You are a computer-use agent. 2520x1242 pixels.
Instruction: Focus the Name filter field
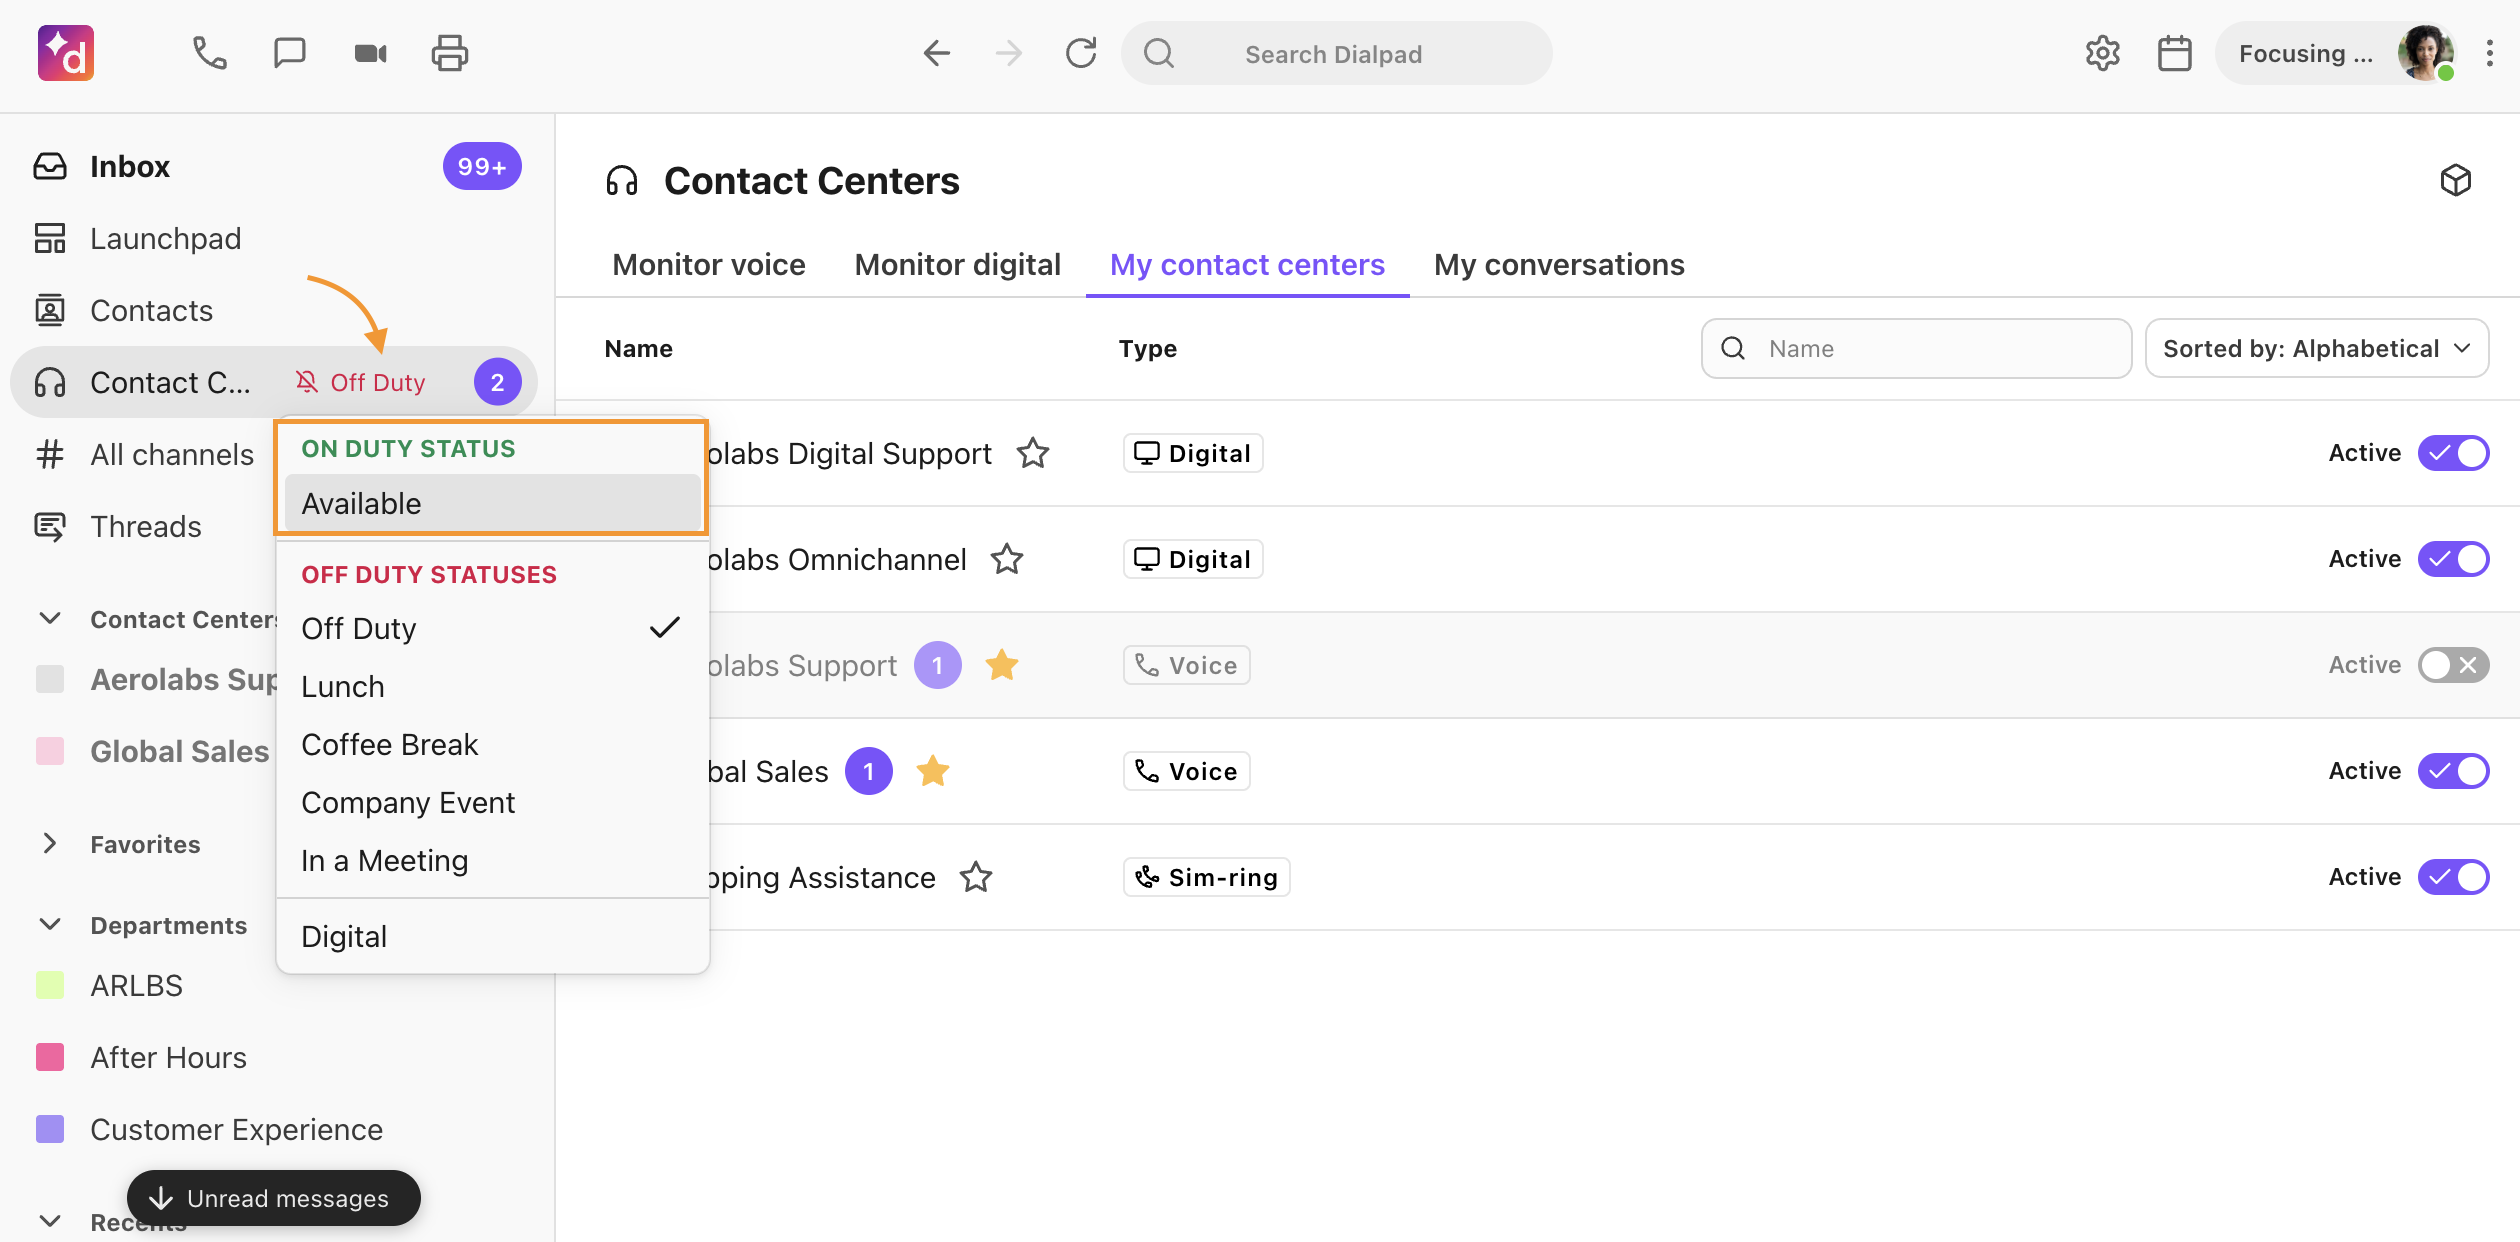1916,348
